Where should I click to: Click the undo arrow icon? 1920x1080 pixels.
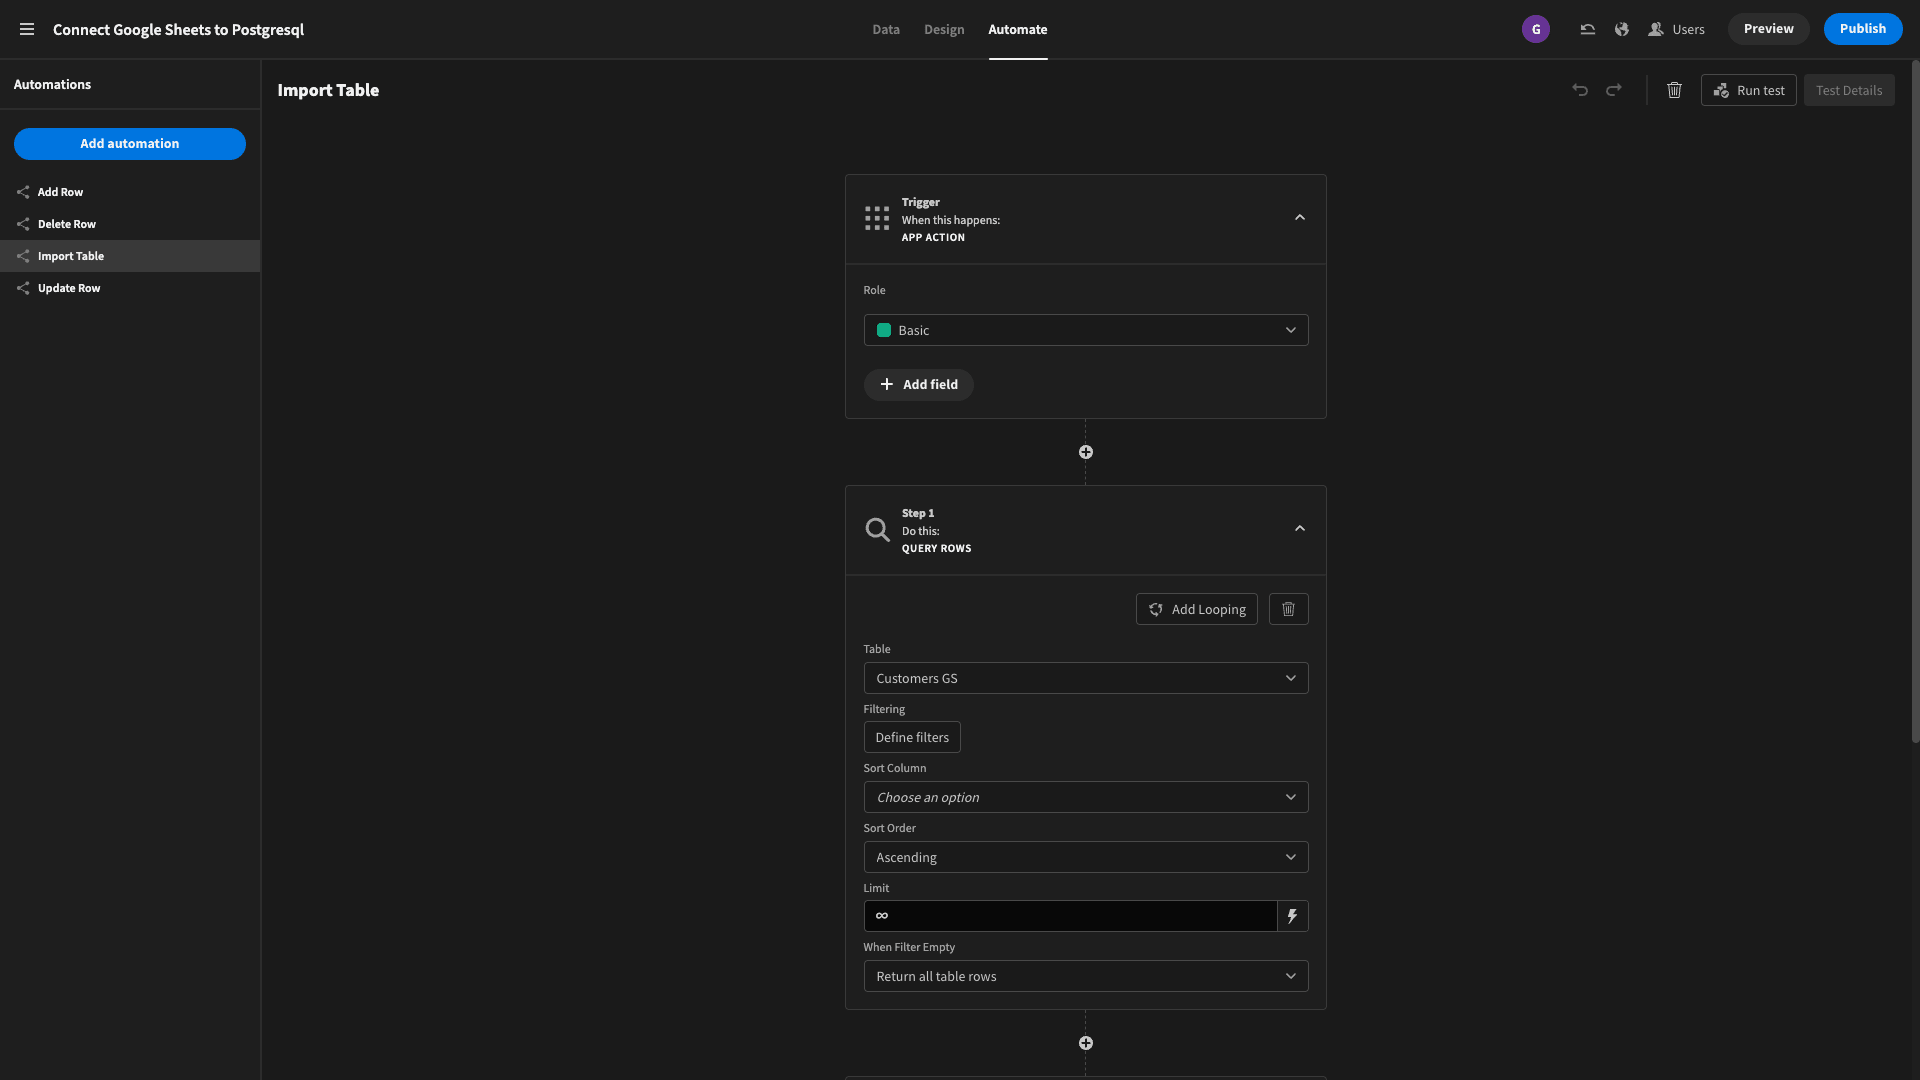tap(1580, 90)
